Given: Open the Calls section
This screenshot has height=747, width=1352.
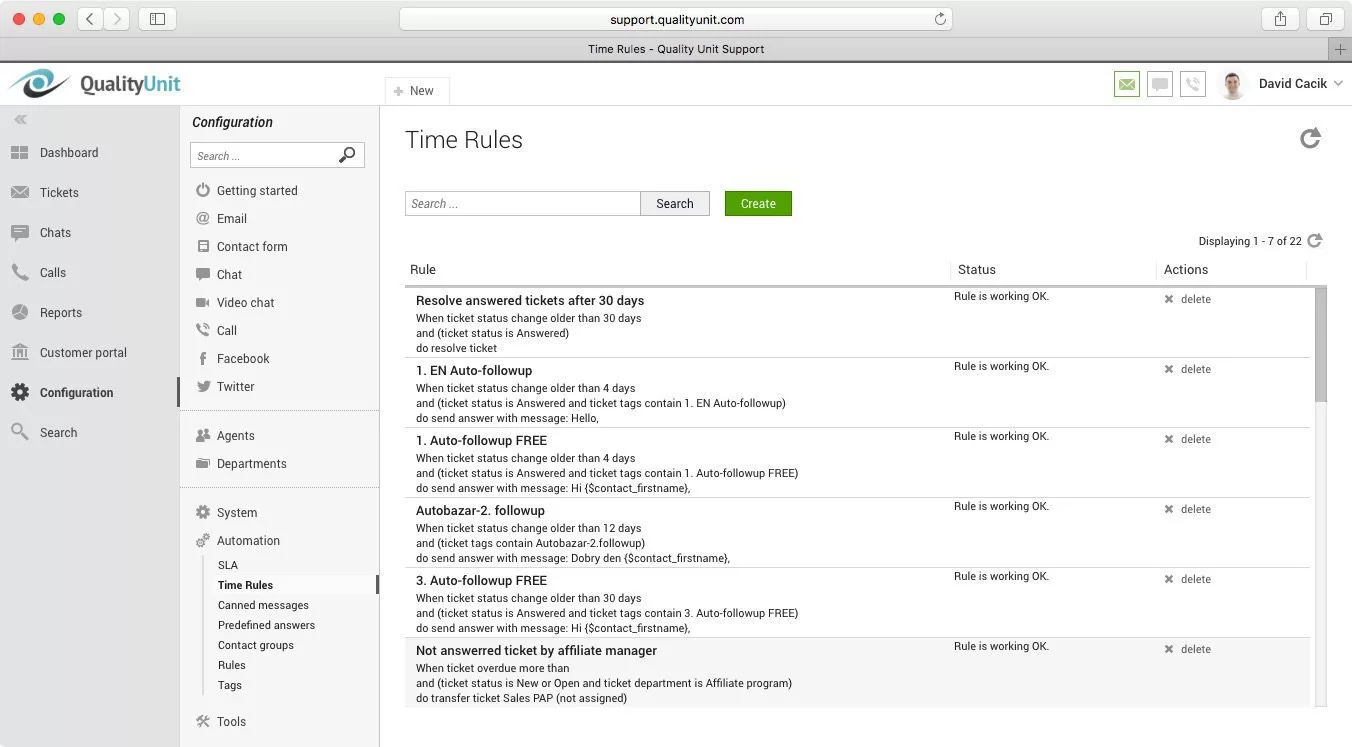Looking at the screenshot, I should click(53, 272).
